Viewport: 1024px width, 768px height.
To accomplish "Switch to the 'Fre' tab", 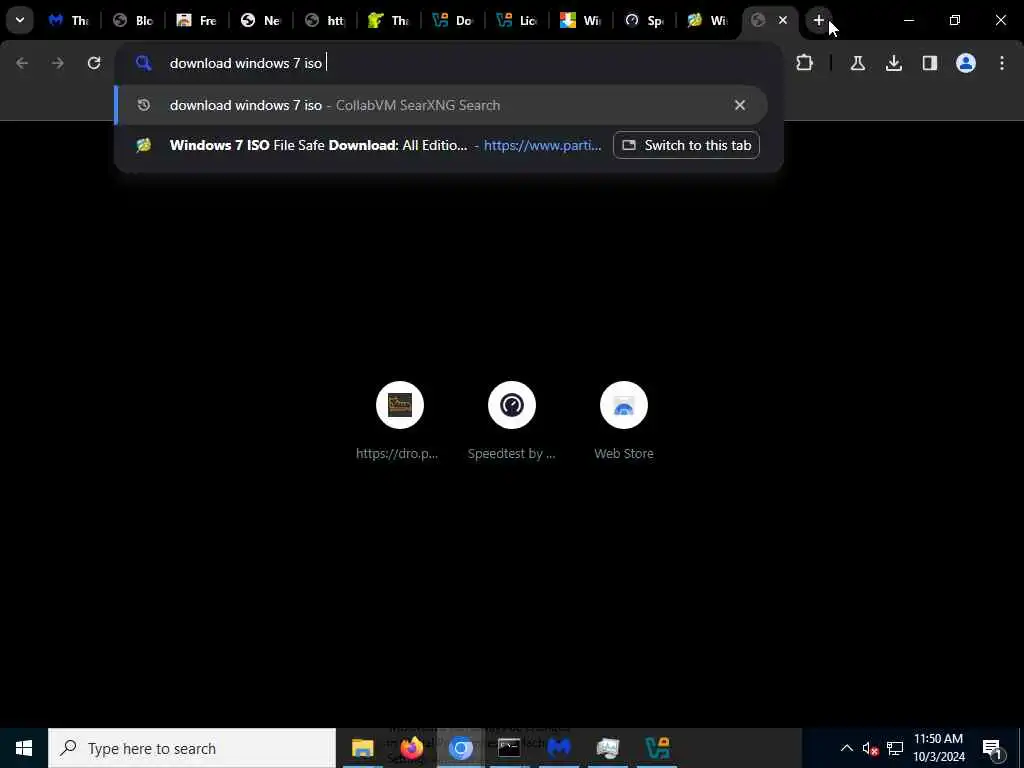I will coord(197,21).
